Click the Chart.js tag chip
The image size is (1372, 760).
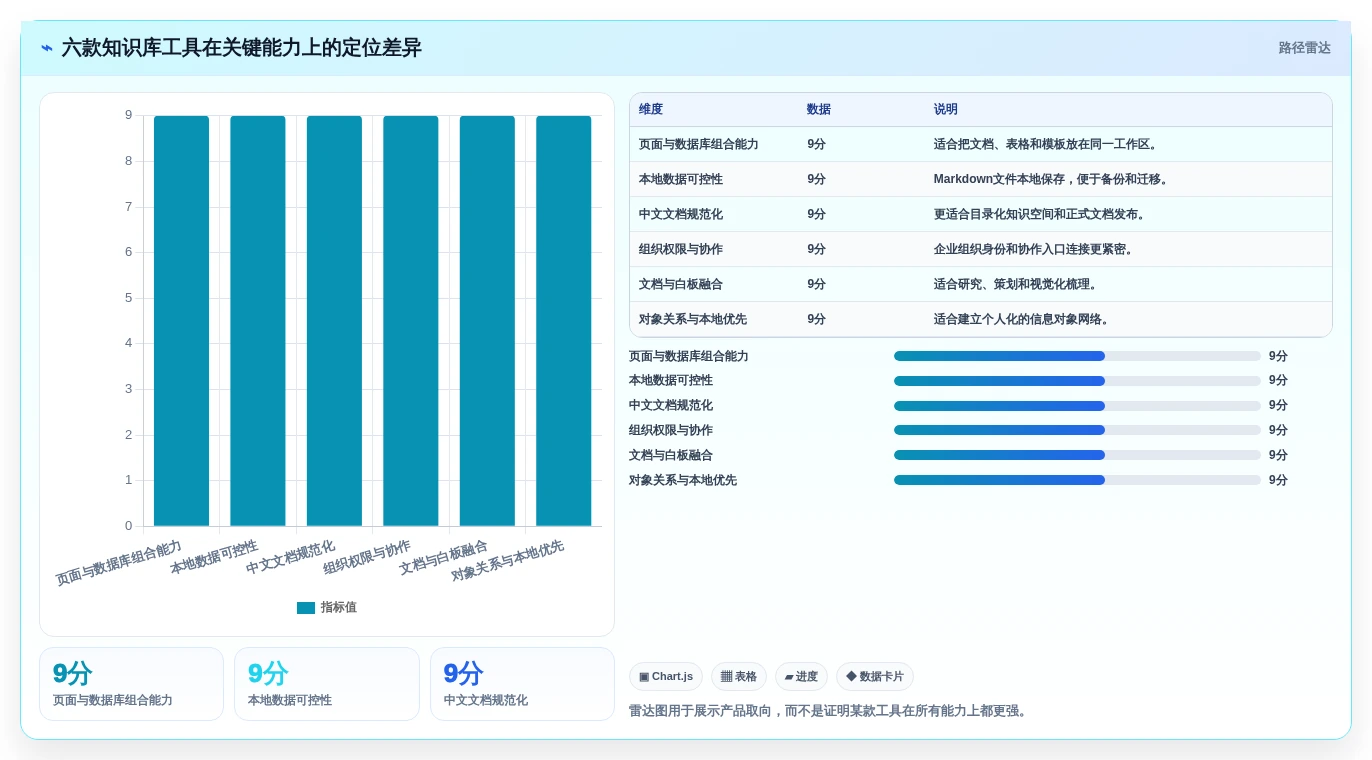point(666,677)
